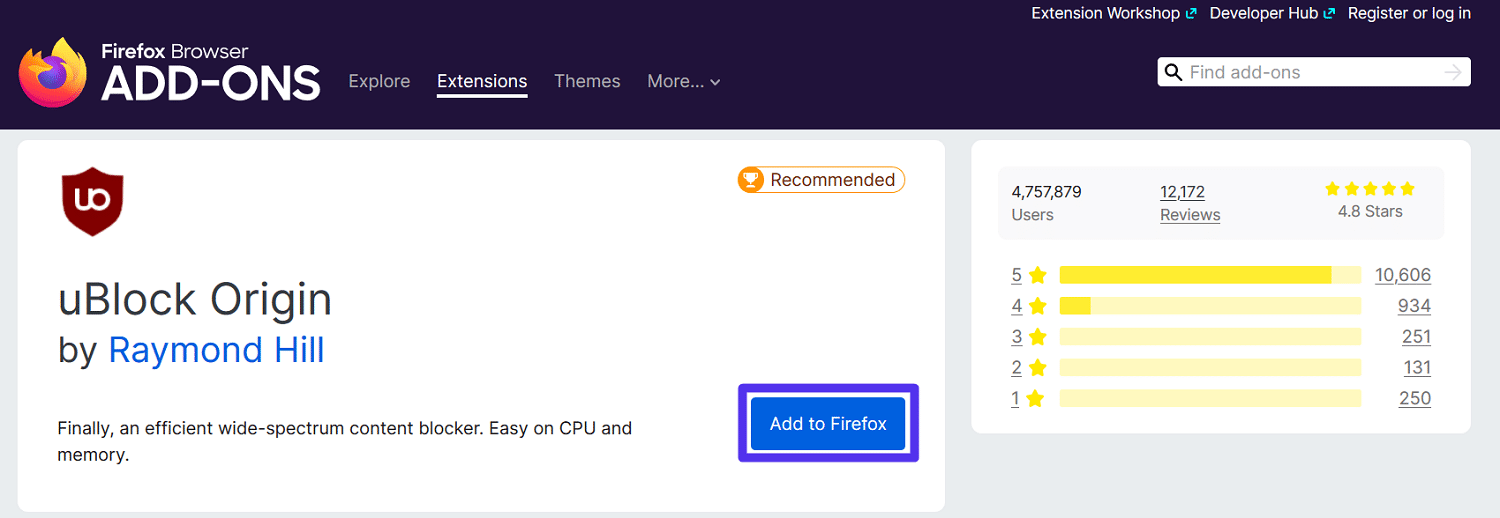
Task: Click the 5-star rating bar
Action: [x=1210, y=275]
